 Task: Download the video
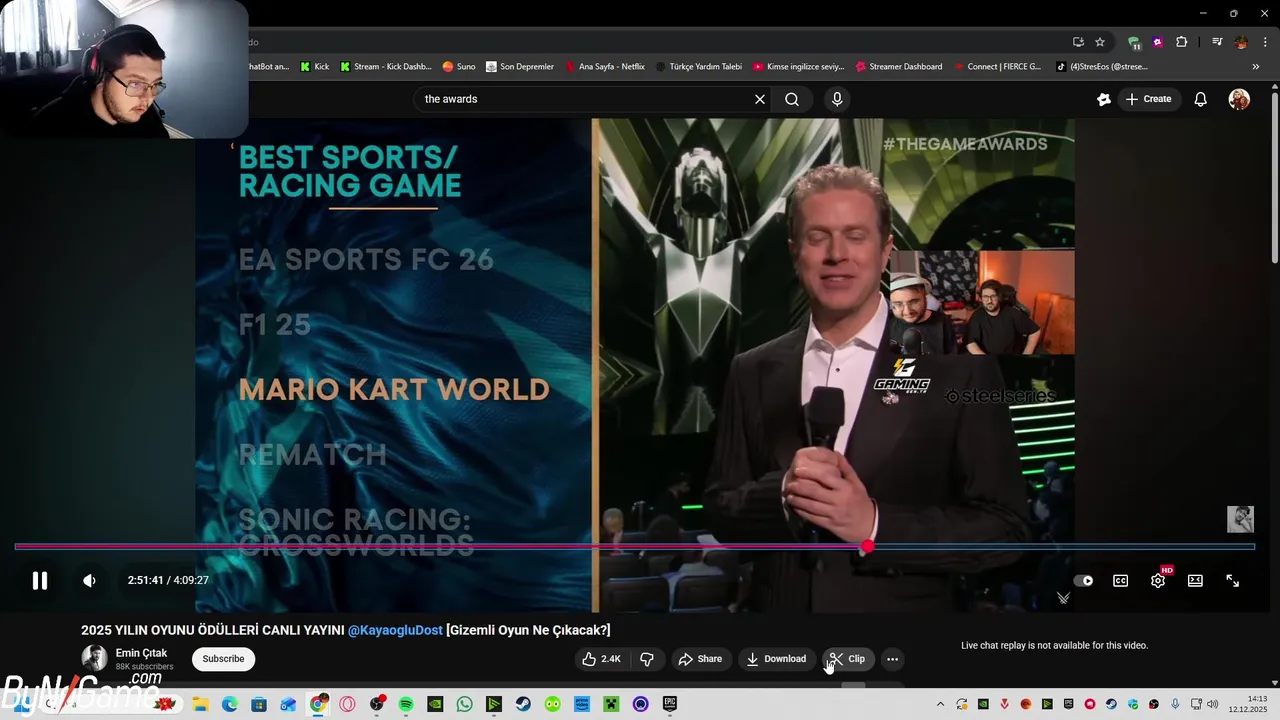pos(776,659)
